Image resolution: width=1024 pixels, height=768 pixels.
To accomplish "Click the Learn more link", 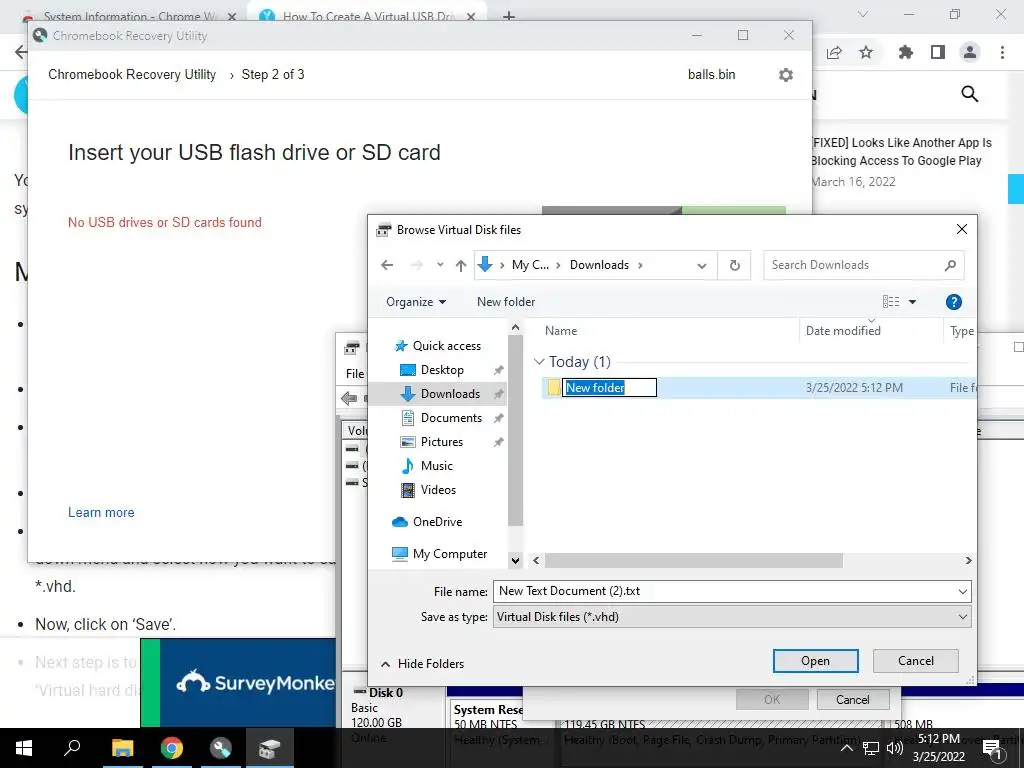I will click(101, 513).
